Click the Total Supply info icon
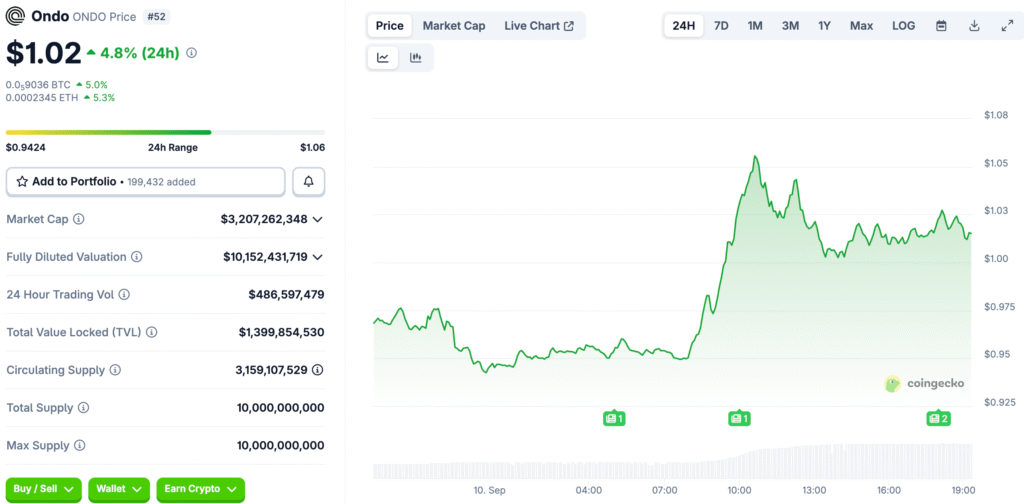Image resolution: width=1024 pixels, height=504 pixels. 84,408
